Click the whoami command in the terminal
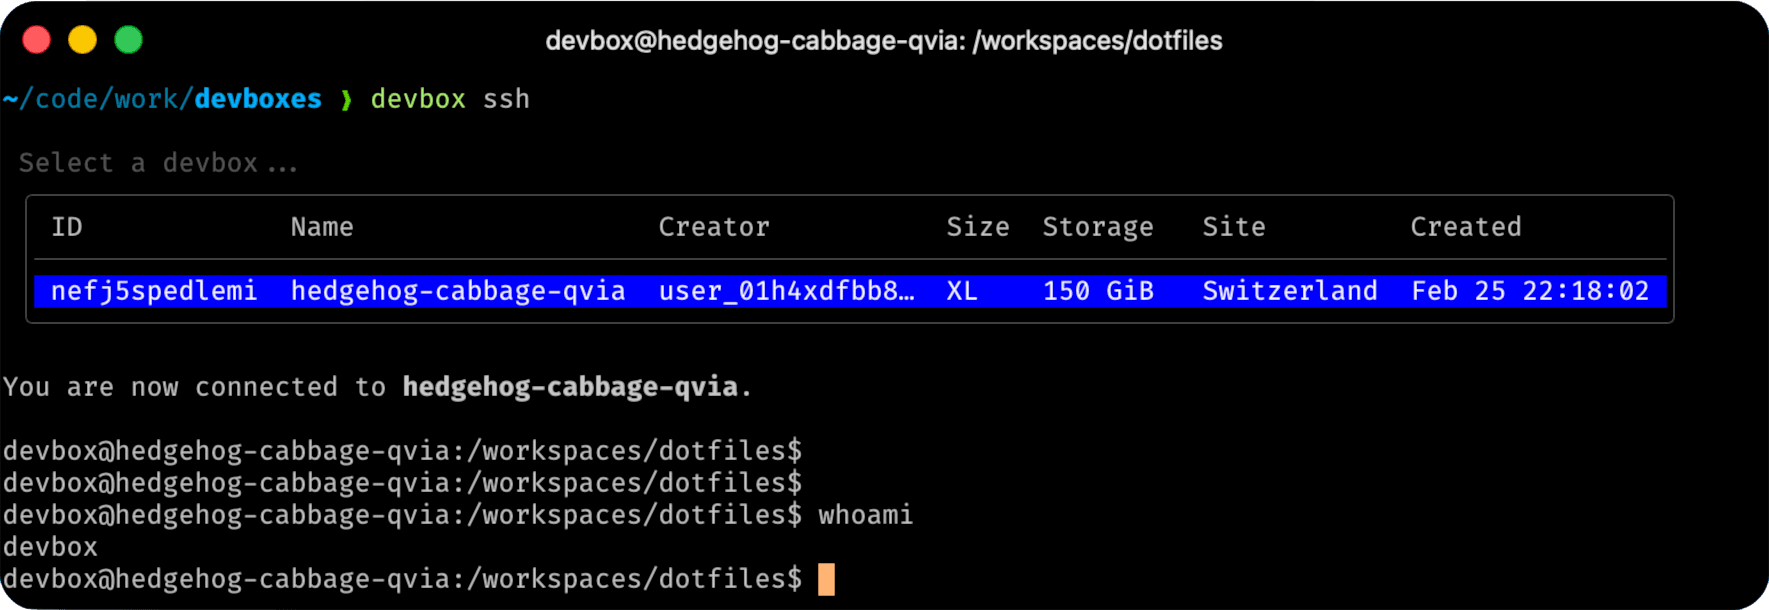Image resolution: width=1769 pixels, height=610 pixels. pos(864,514)
